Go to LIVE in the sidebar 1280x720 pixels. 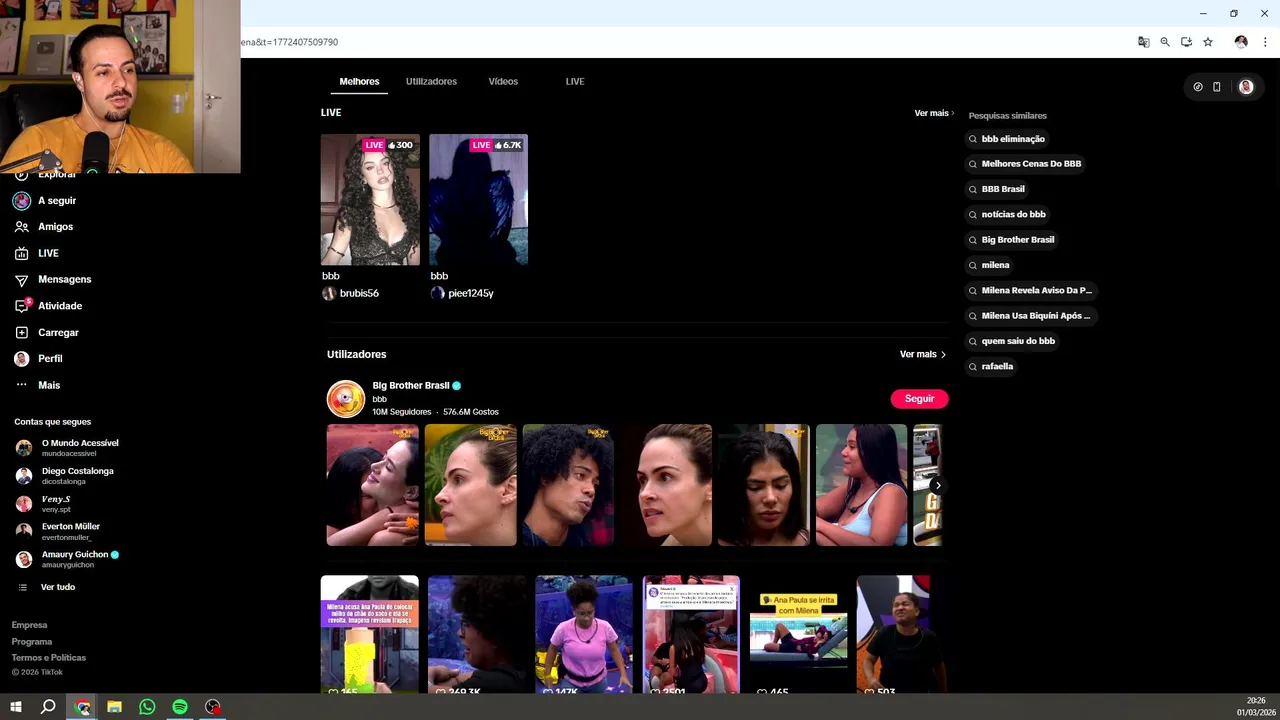coord(37,253)
